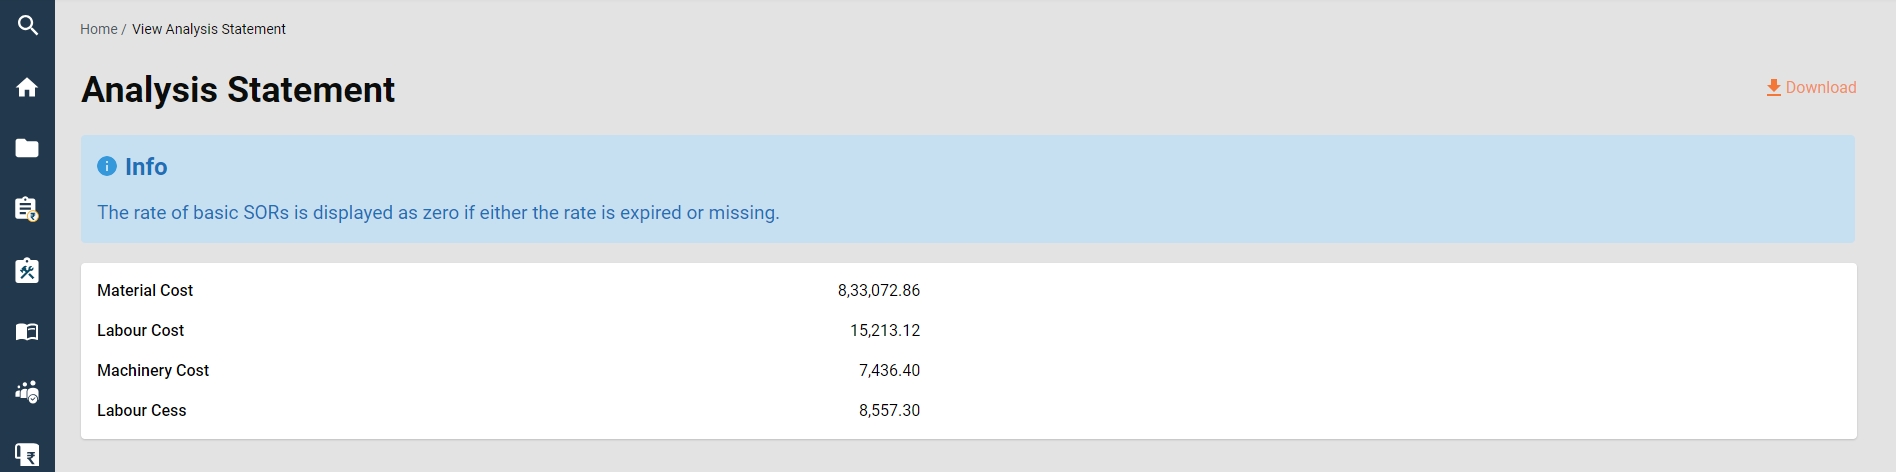The height and width of the screenshot is (472, 1896).
Task: Click the people group icon in sidebar
Action: point(27,392)
